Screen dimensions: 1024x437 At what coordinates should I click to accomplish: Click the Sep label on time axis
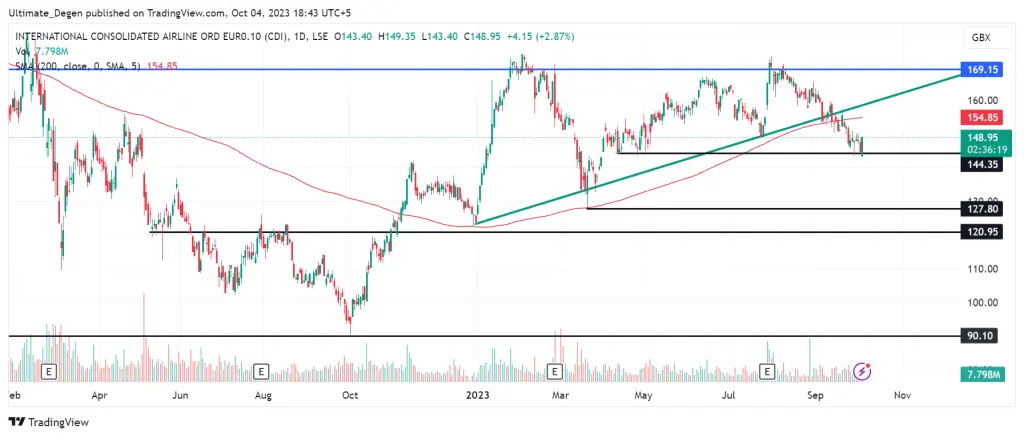(814, 395)
